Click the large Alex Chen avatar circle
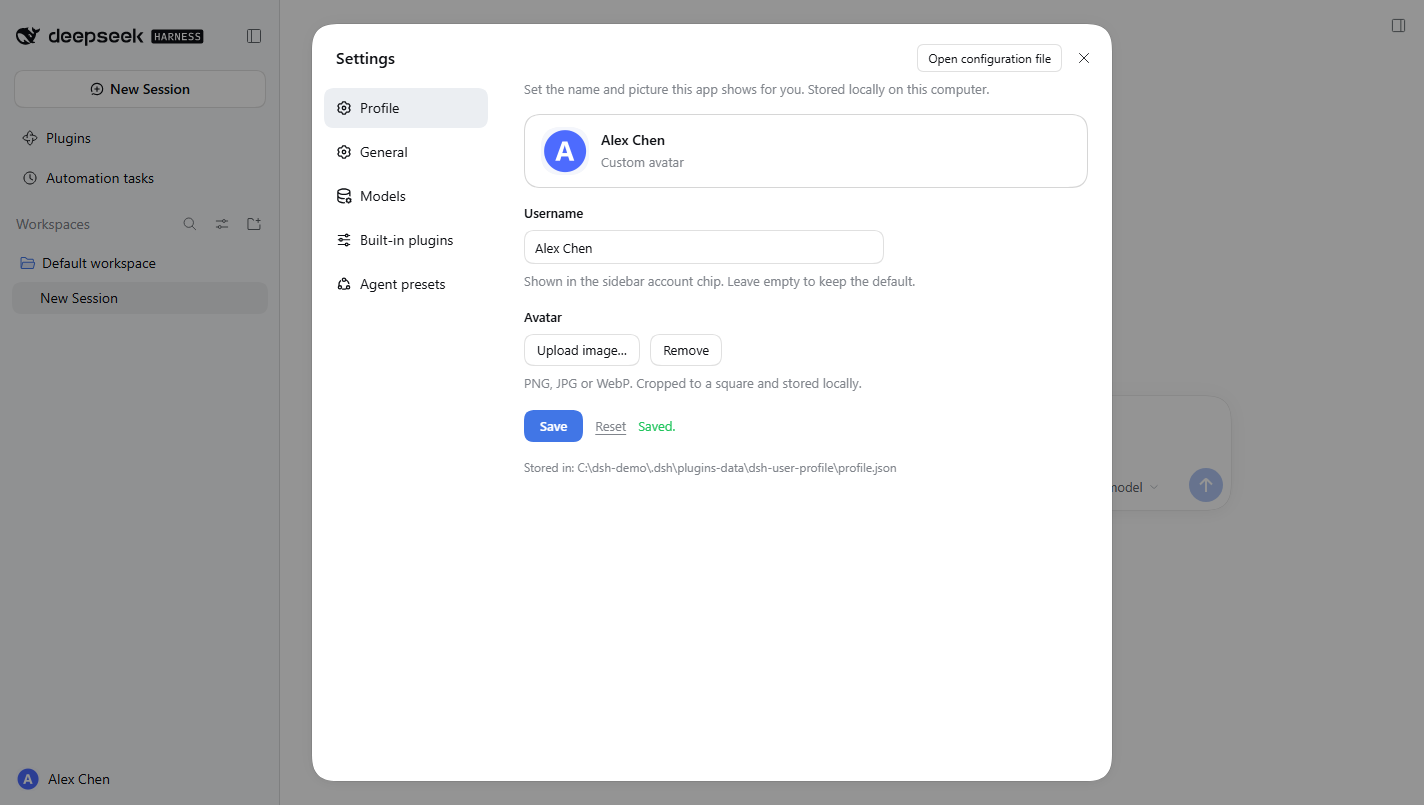The height and width of the screenshot is (805, 1424). pyautogui.click(x=565, y=151)
